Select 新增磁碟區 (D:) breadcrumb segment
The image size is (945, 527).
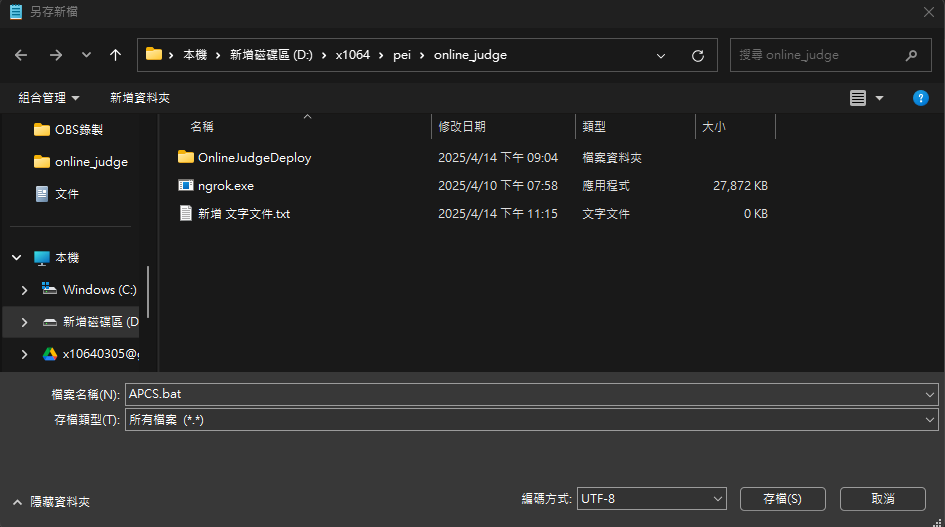(271, 55)
